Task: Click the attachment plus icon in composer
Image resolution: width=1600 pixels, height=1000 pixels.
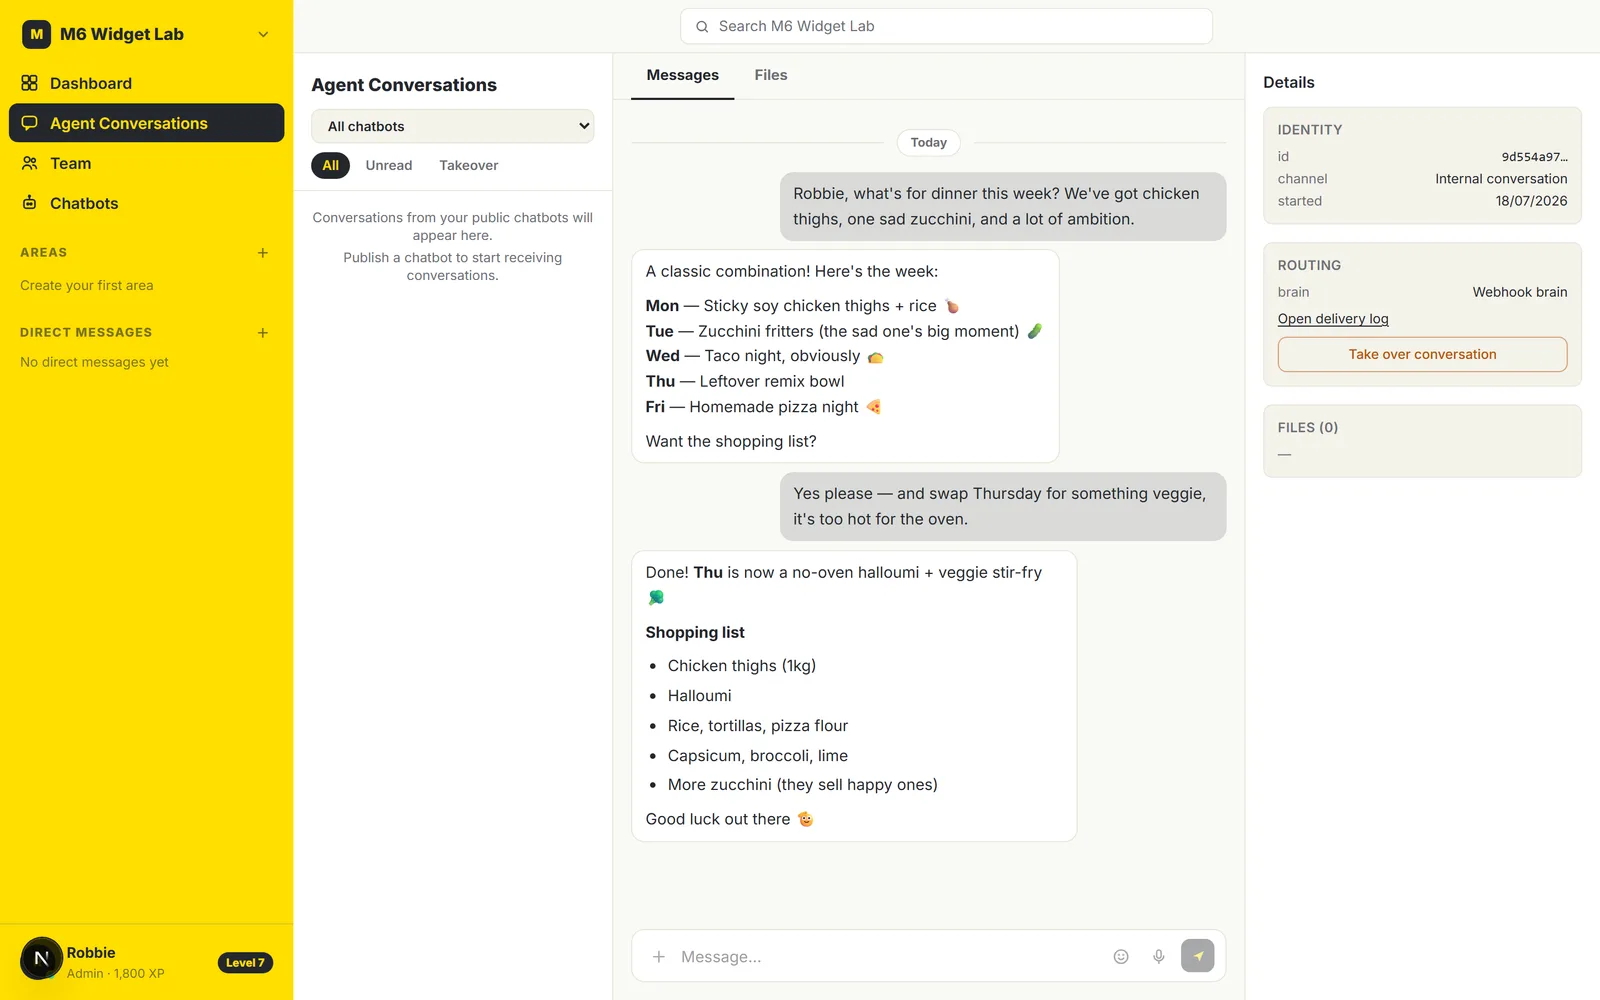Action: (x=659, y=957)
